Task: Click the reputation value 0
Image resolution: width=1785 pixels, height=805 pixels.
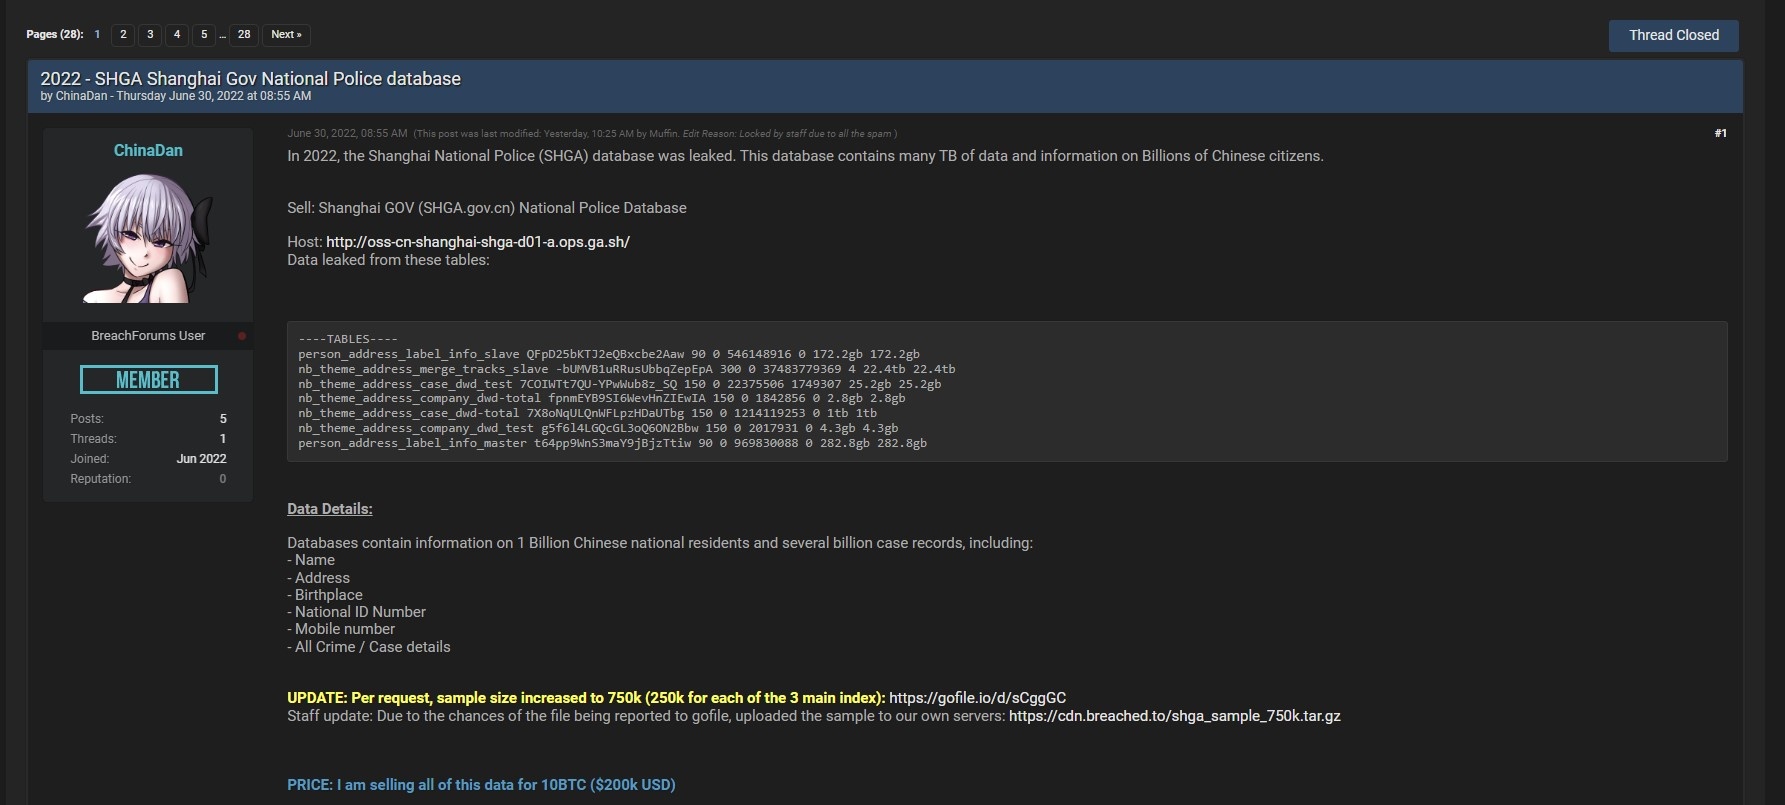Action: pyautogui.click(x=222, y=479)
